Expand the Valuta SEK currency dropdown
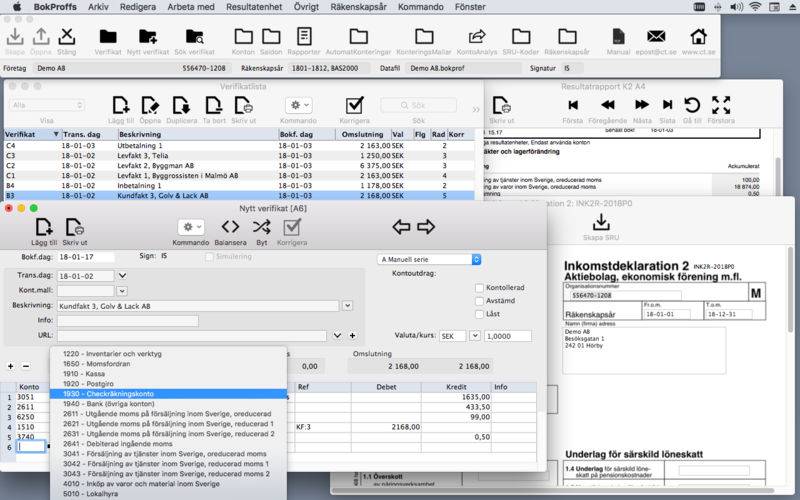The width and height of the screenshot is (800, 500). (x=474, y=336)
